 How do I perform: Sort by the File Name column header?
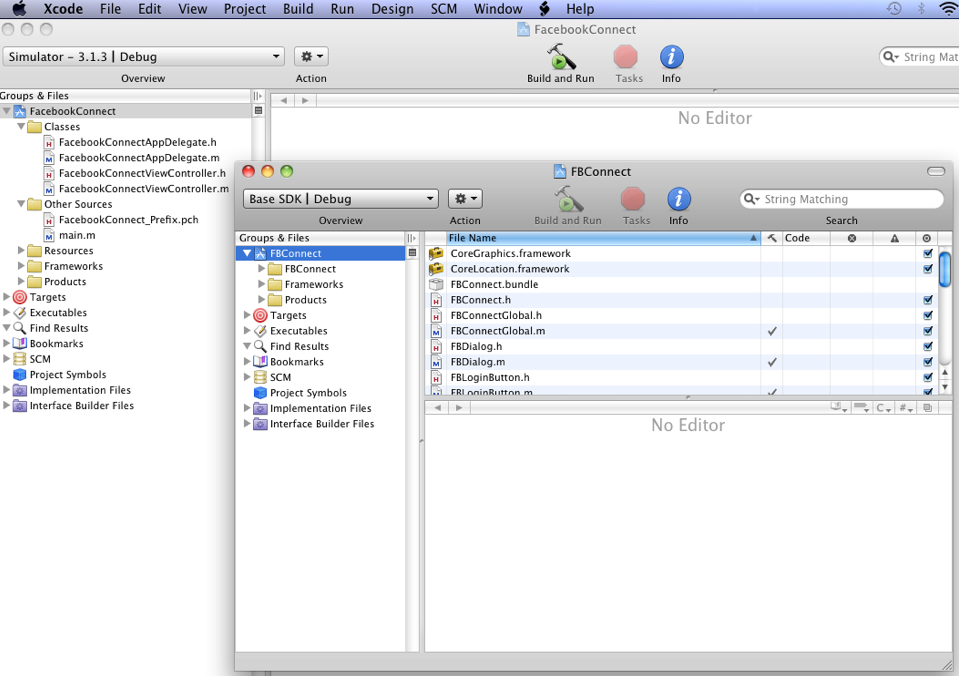coord(603,238)
